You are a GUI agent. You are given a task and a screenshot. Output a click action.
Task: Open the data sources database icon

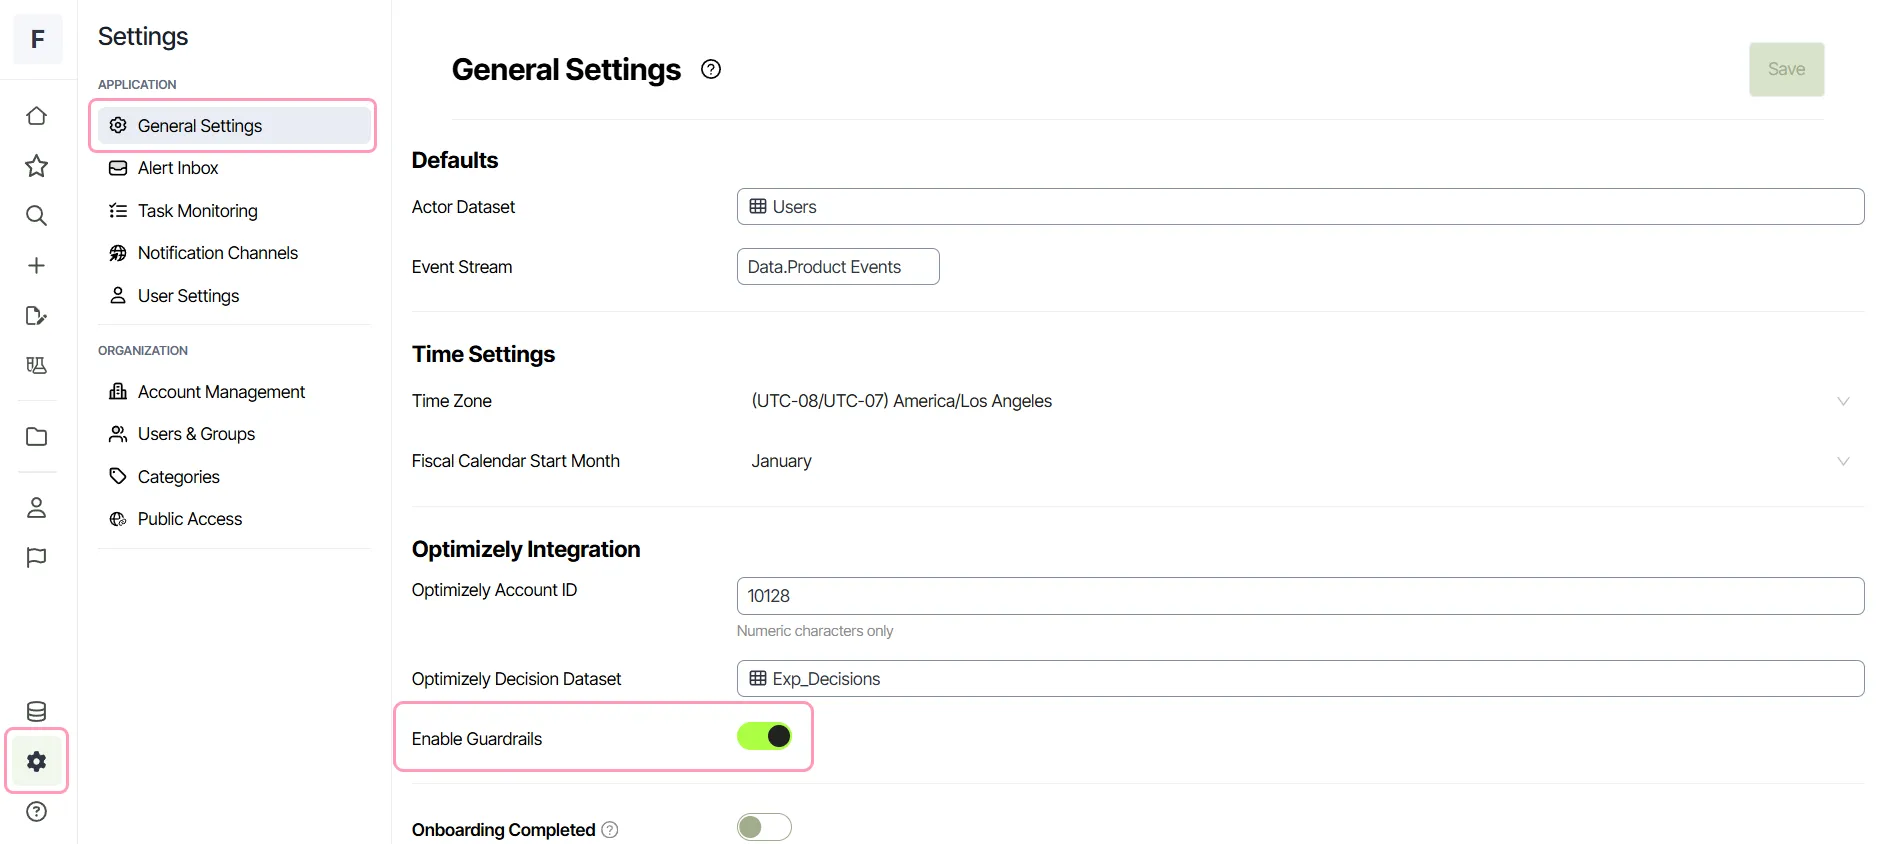37,711
